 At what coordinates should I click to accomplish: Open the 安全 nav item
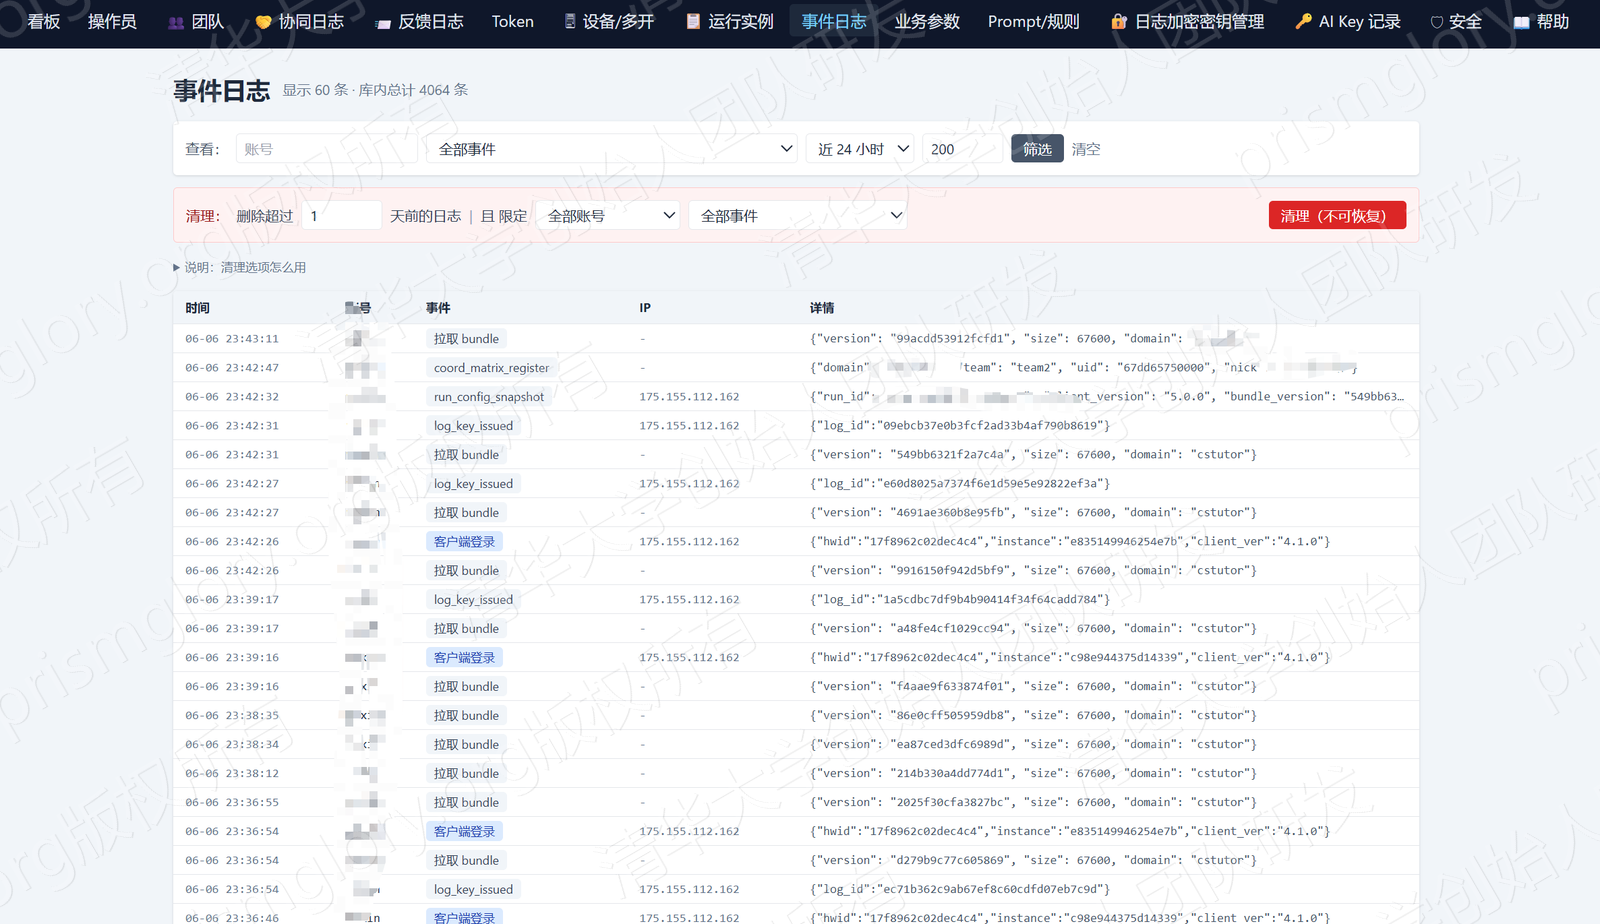click(1456, 21)
